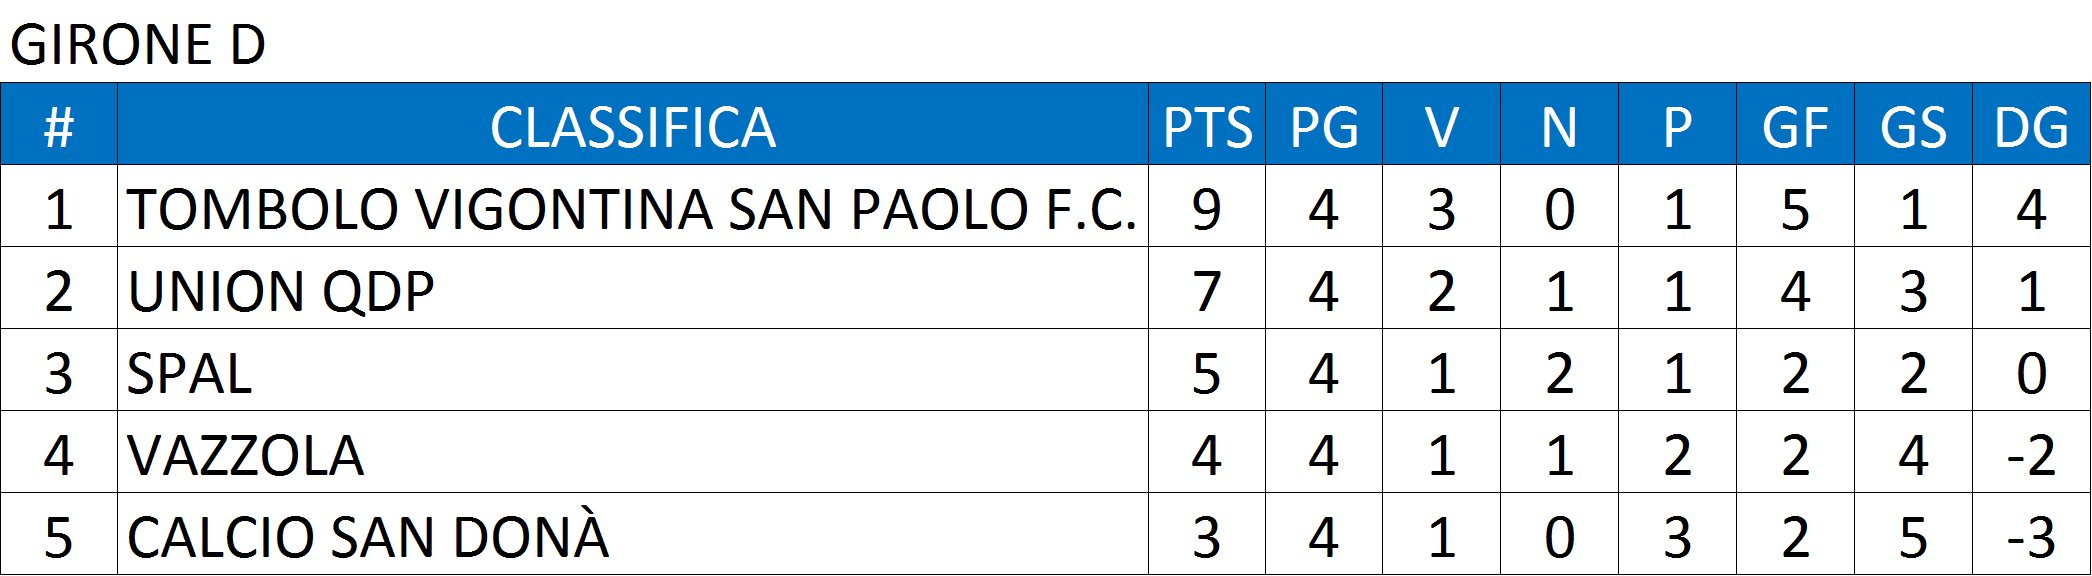Click the PTS column header
This screenshot has height=576, width=2092.
1207,125
